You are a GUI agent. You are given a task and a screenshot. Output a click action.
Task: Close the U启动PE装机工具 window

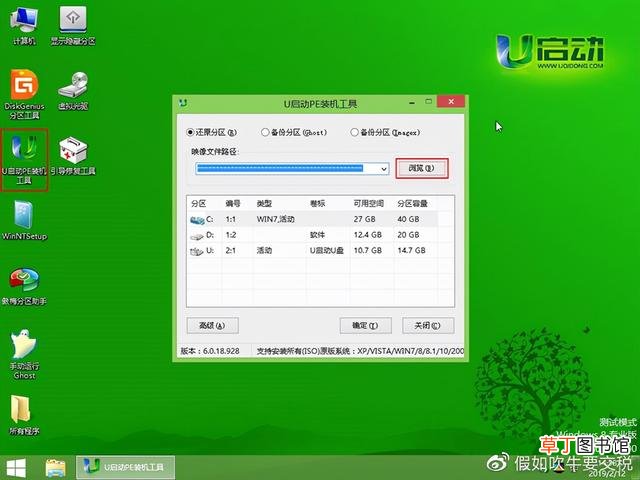pyautogui.click(x=451, y=102)
